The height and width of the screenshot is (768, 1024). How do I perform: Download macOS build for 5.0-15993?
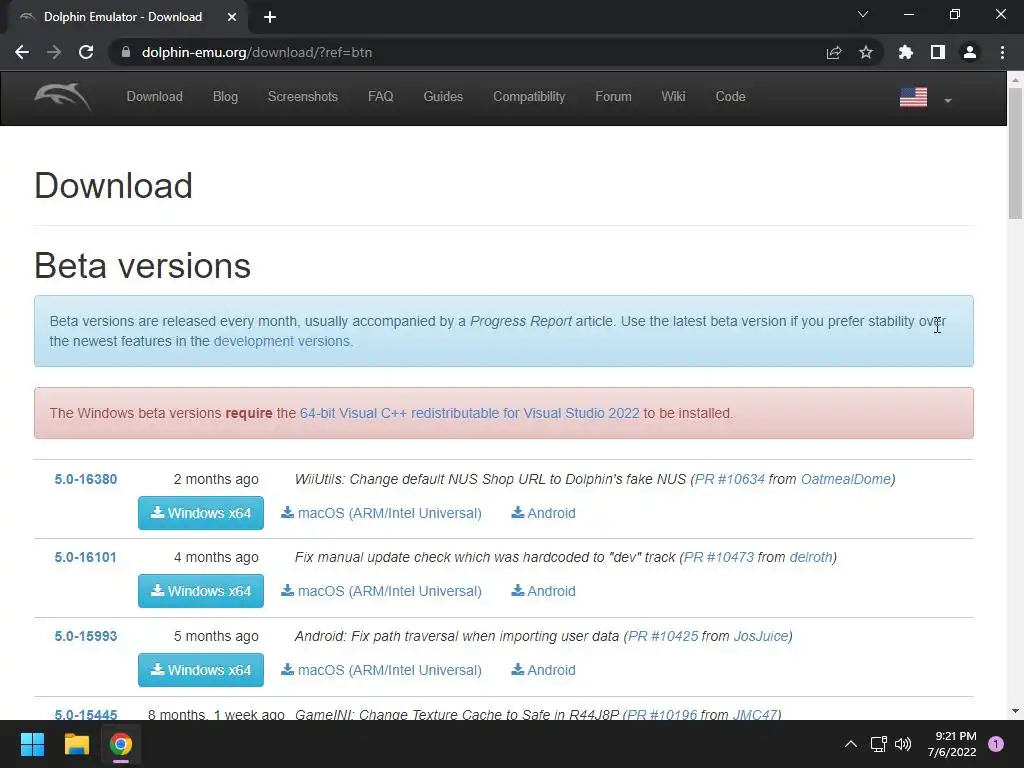click(381, 670)
